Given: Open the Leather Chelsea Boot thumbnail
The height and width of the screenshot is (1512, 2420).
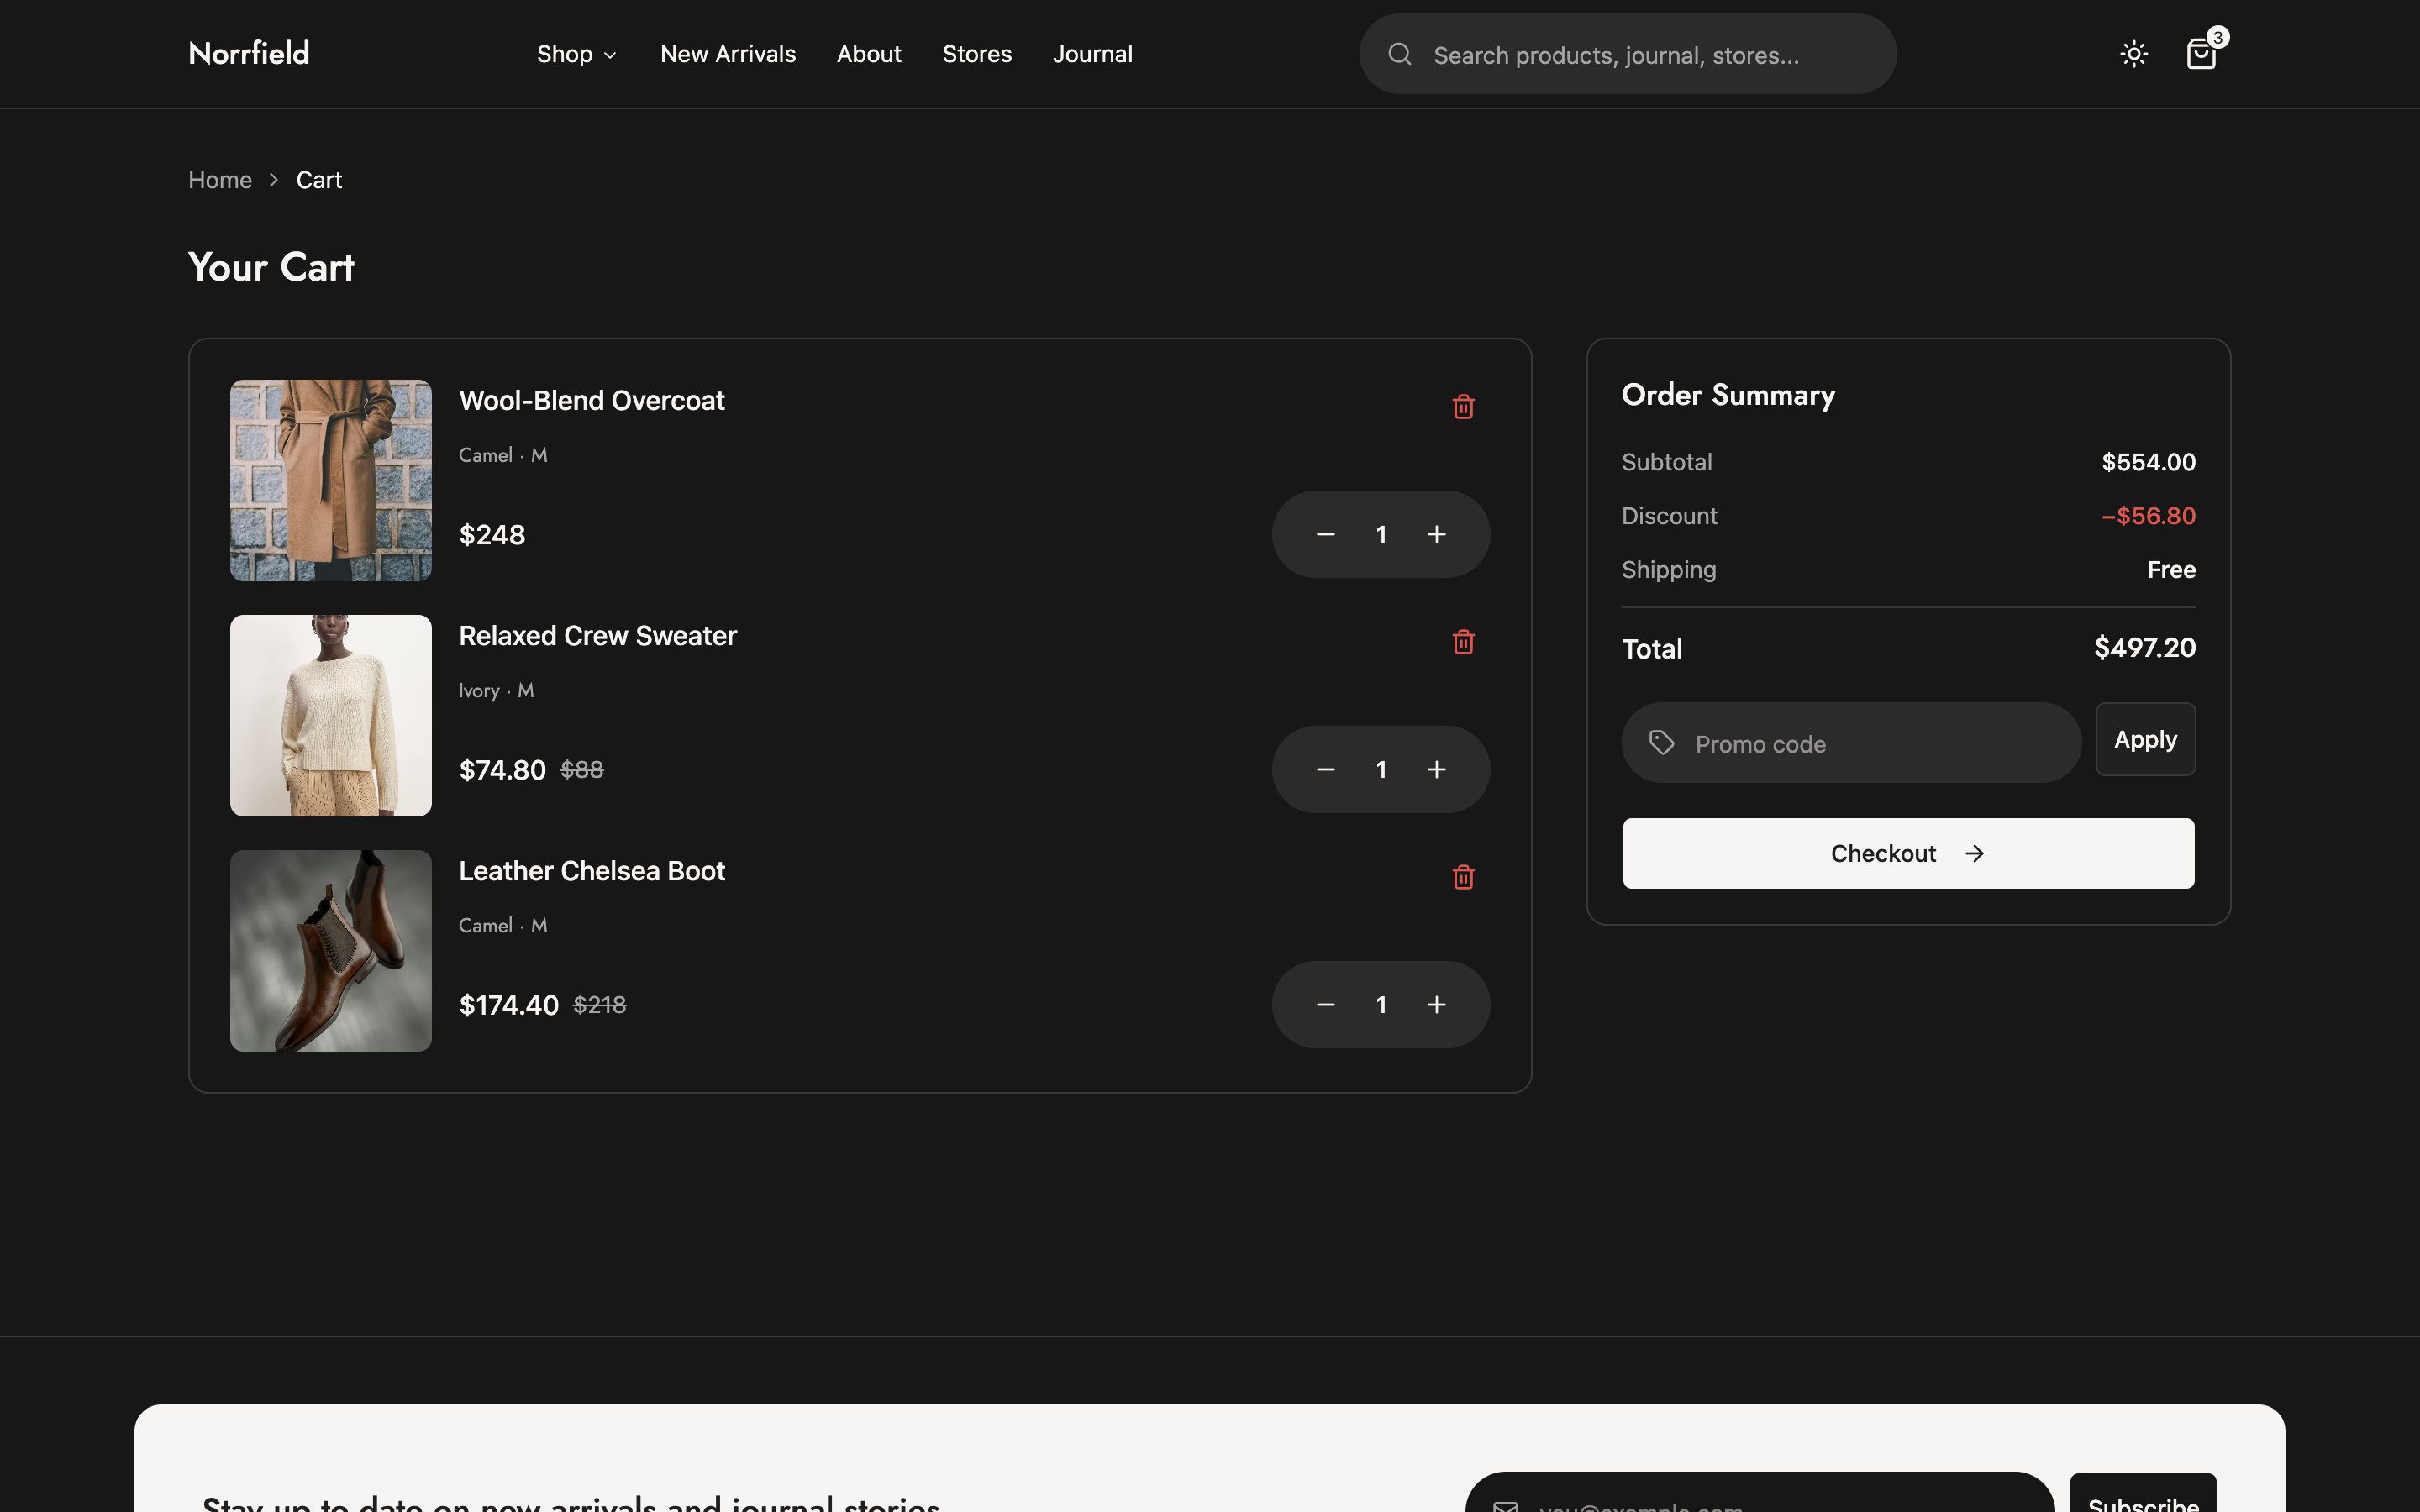Looking at the screenshot, I should (331, 950).
